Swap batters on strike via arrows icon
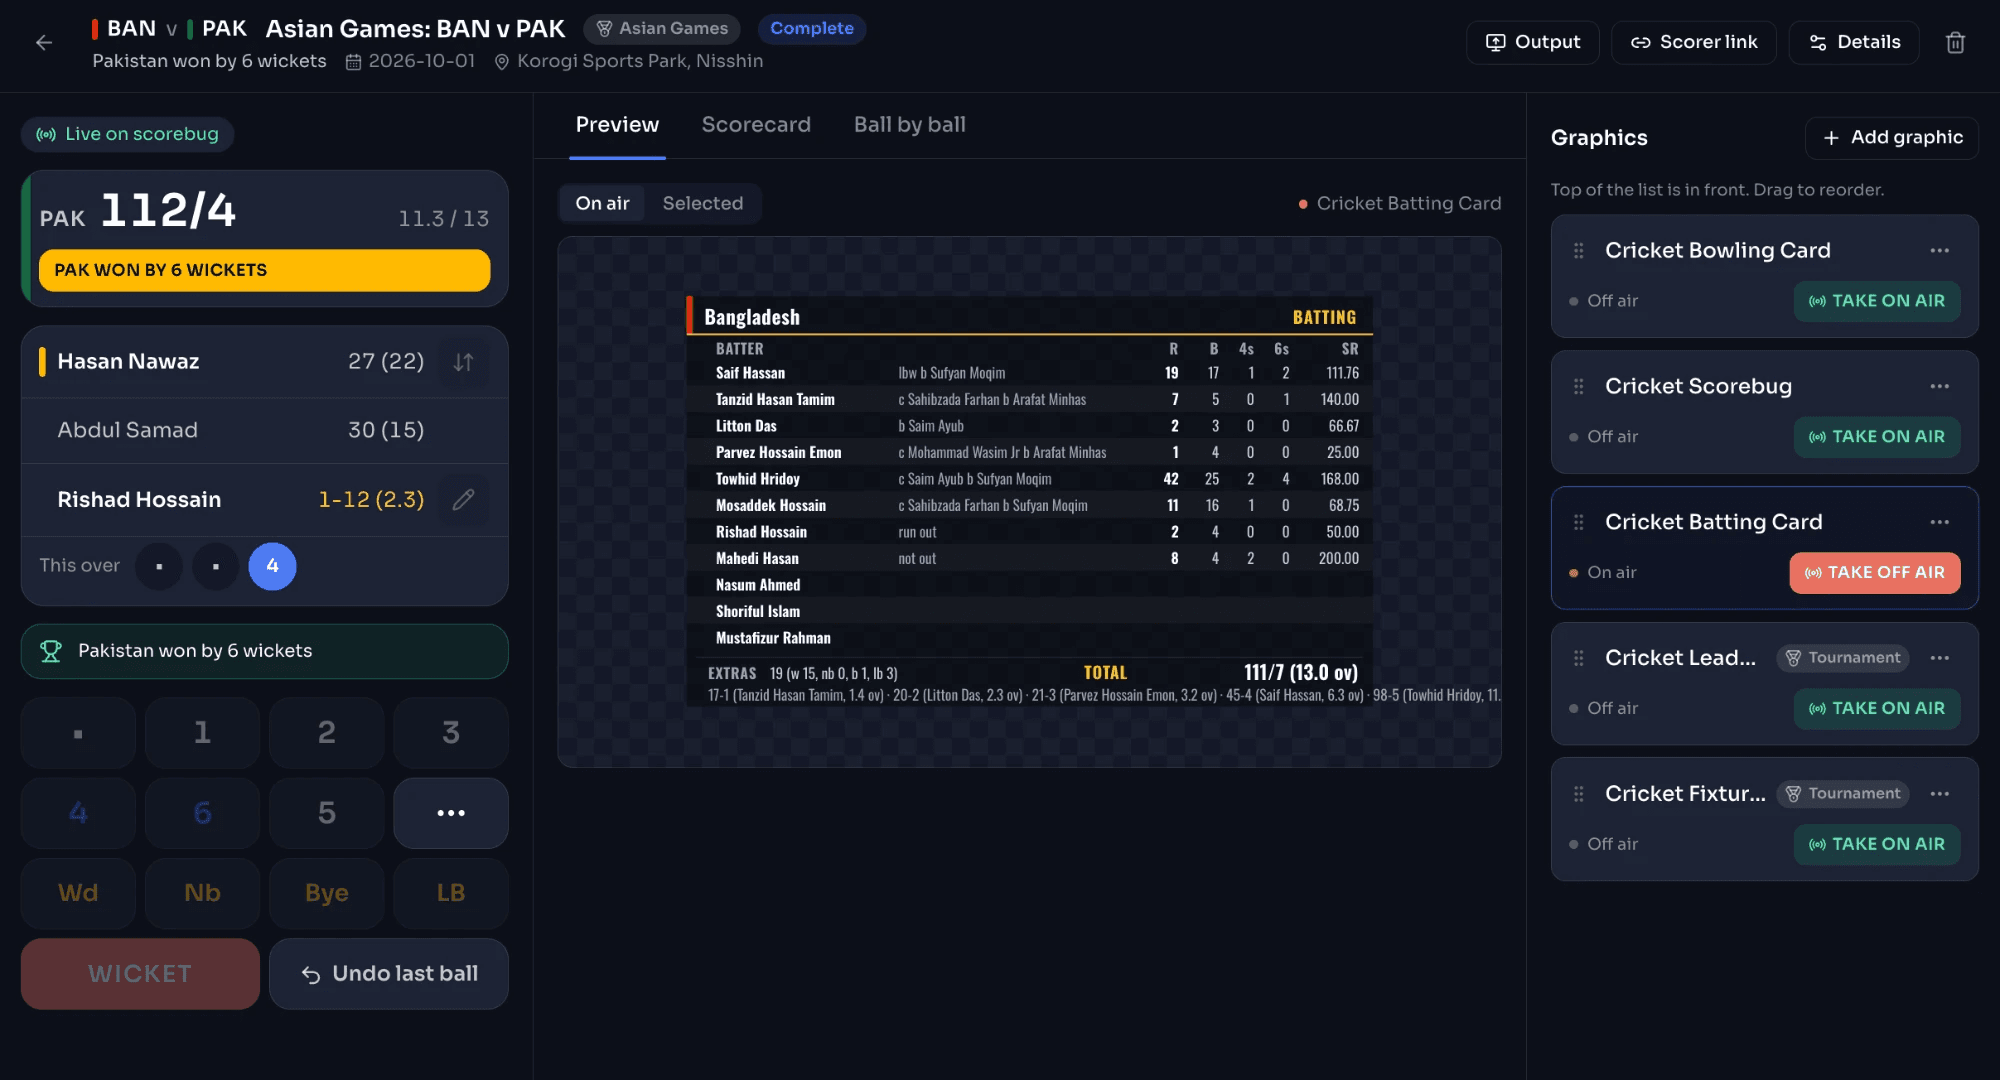Image resolution: width=2000 pixels, height=1080 pixels. pos(463,362)
